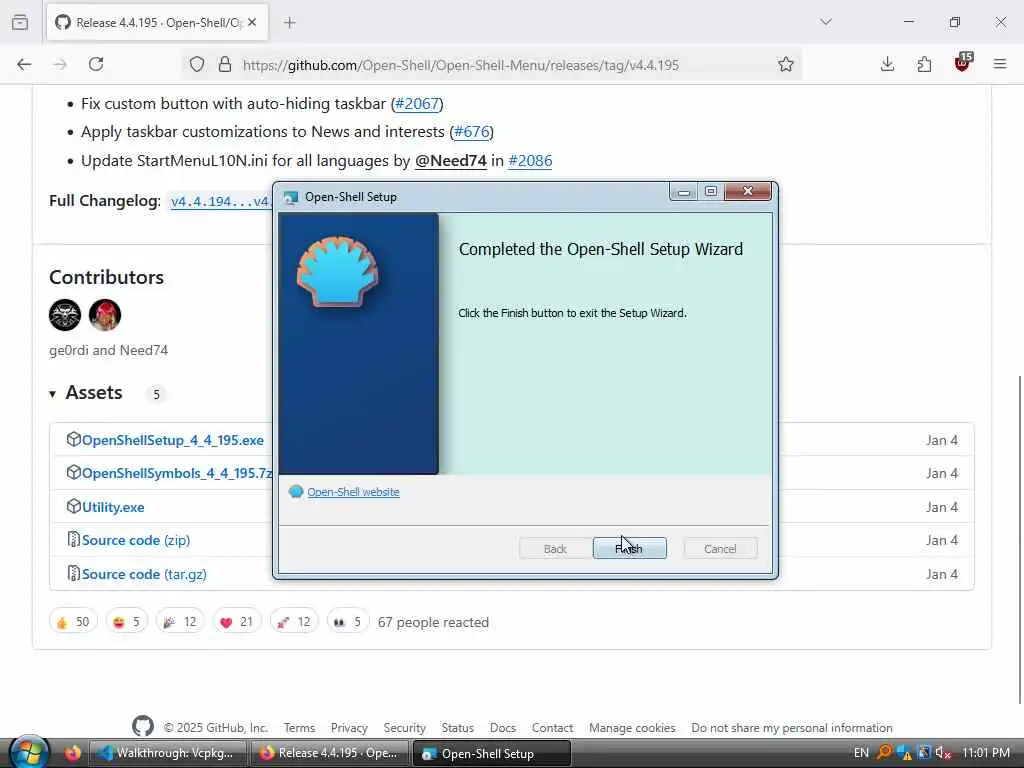Screen dimensions: 1024x768
Task: Click the address bar URL field
Action: click(x=460, y=65)
